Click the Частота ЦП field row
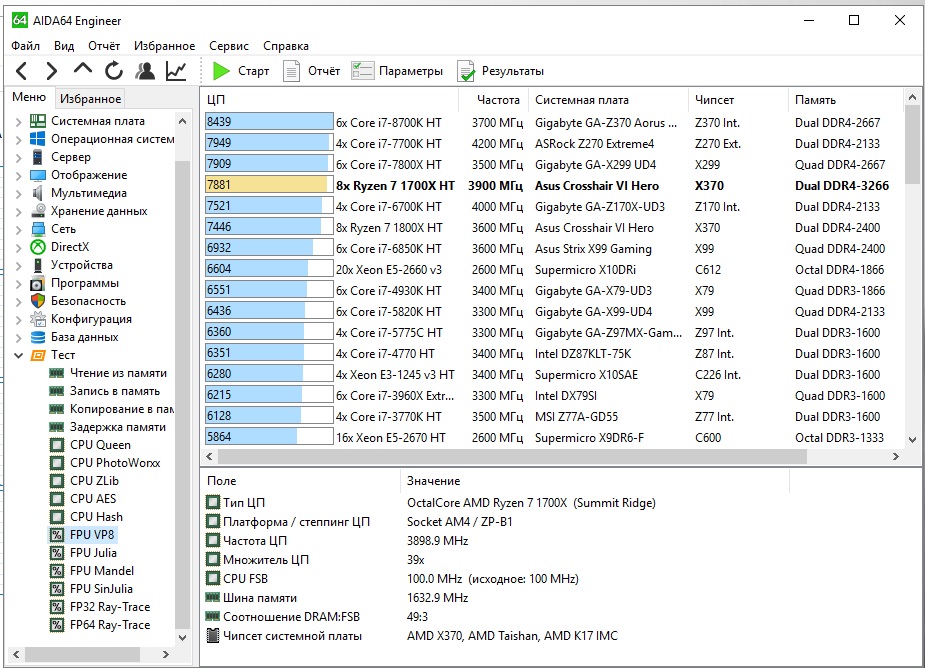 point(496,541)
